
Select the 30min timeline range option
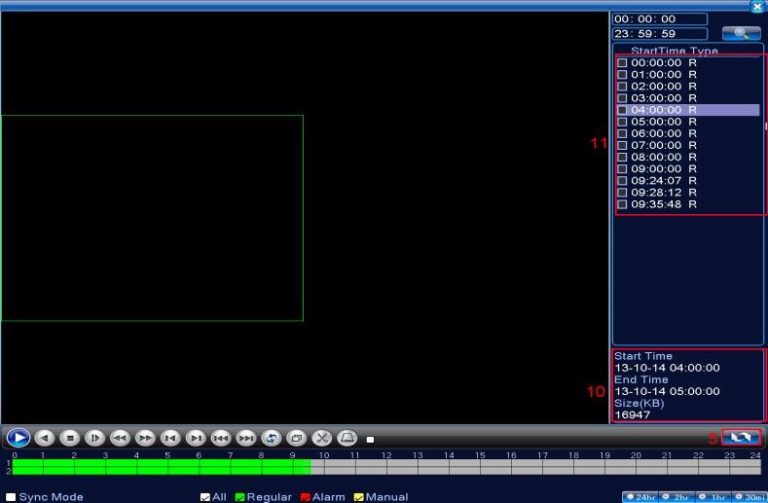click(748, 497)
